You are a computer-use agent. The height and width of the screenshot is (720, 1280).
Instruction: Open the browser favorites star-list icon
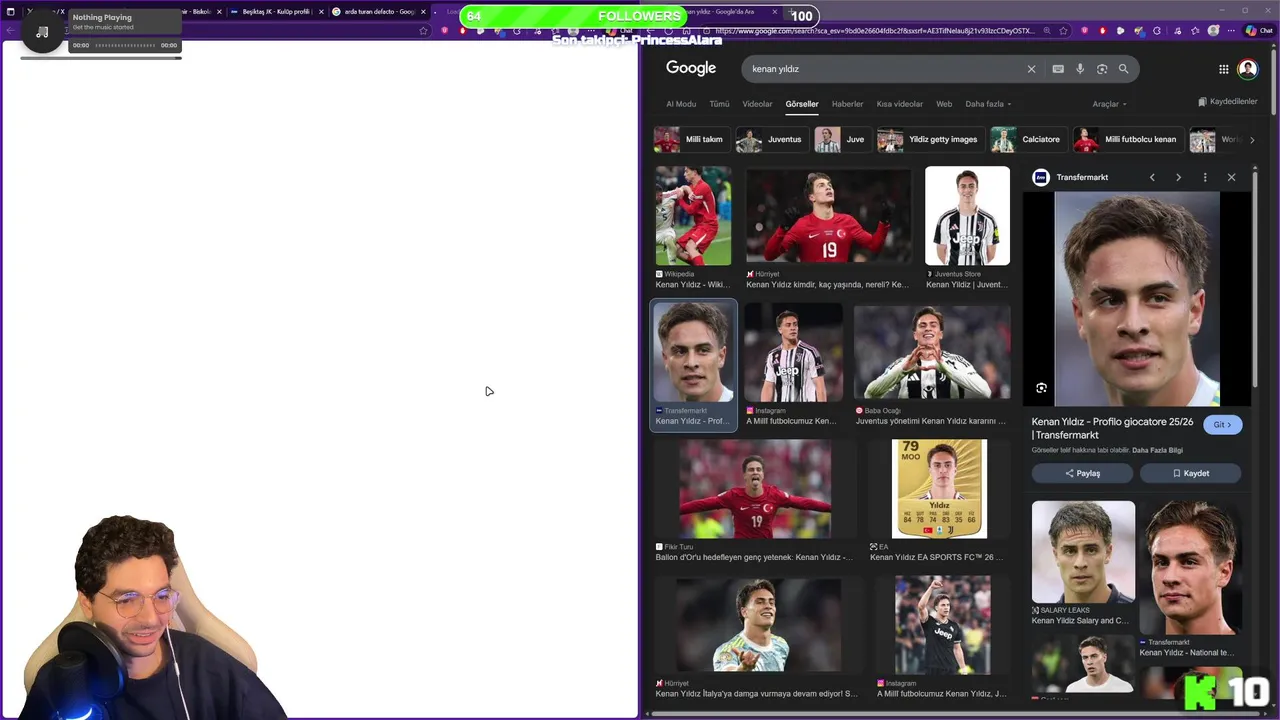1195,31
